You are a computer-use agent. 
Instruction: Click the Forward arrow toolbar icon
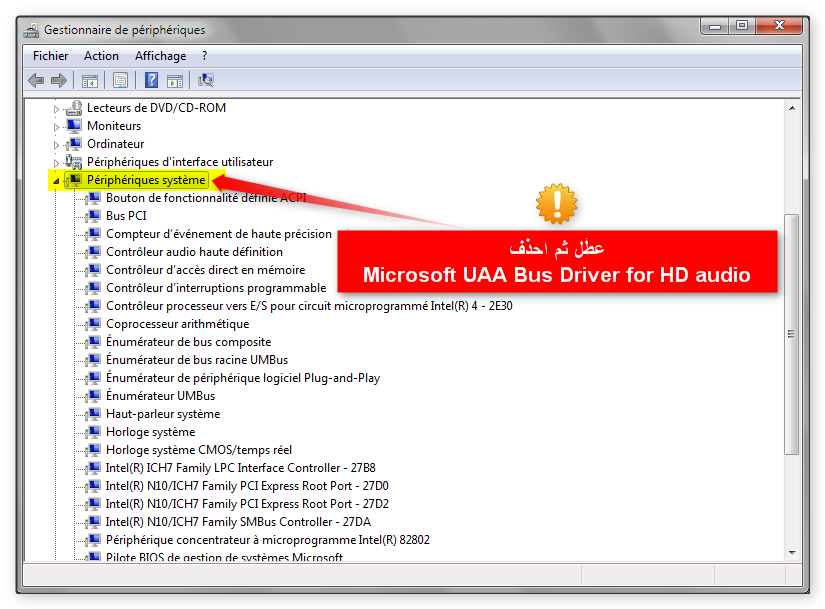[x=59, y=80]
